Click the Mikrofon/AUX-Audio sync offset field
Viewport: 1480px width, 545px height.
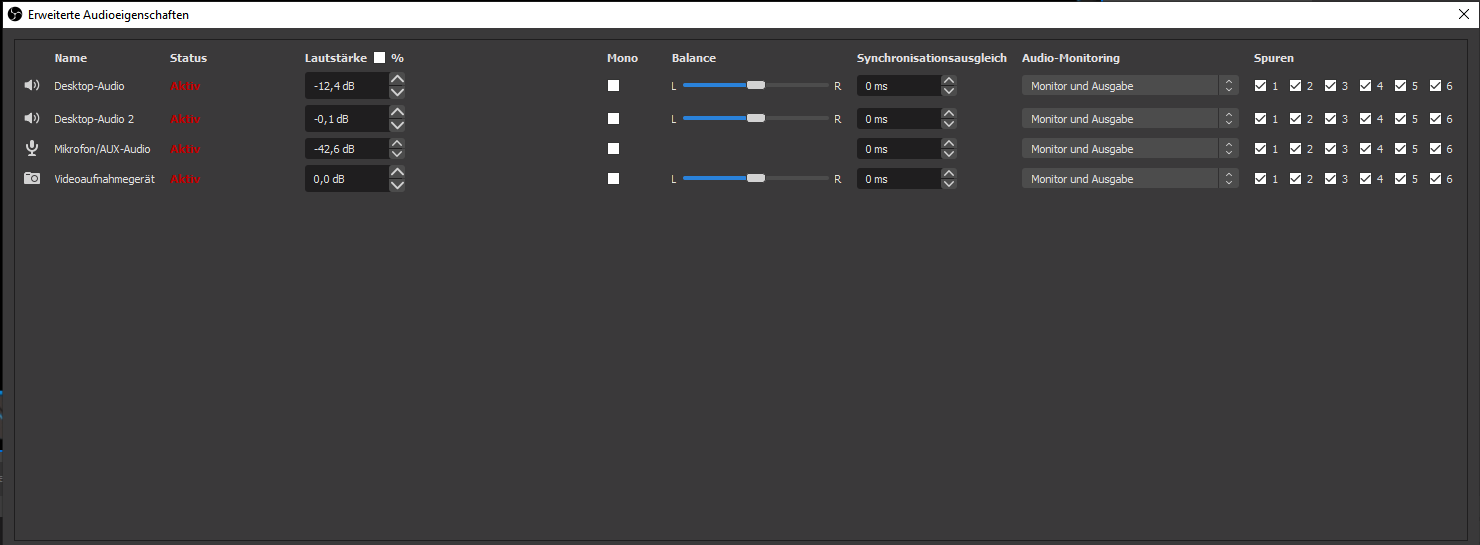tap(897, 149)
